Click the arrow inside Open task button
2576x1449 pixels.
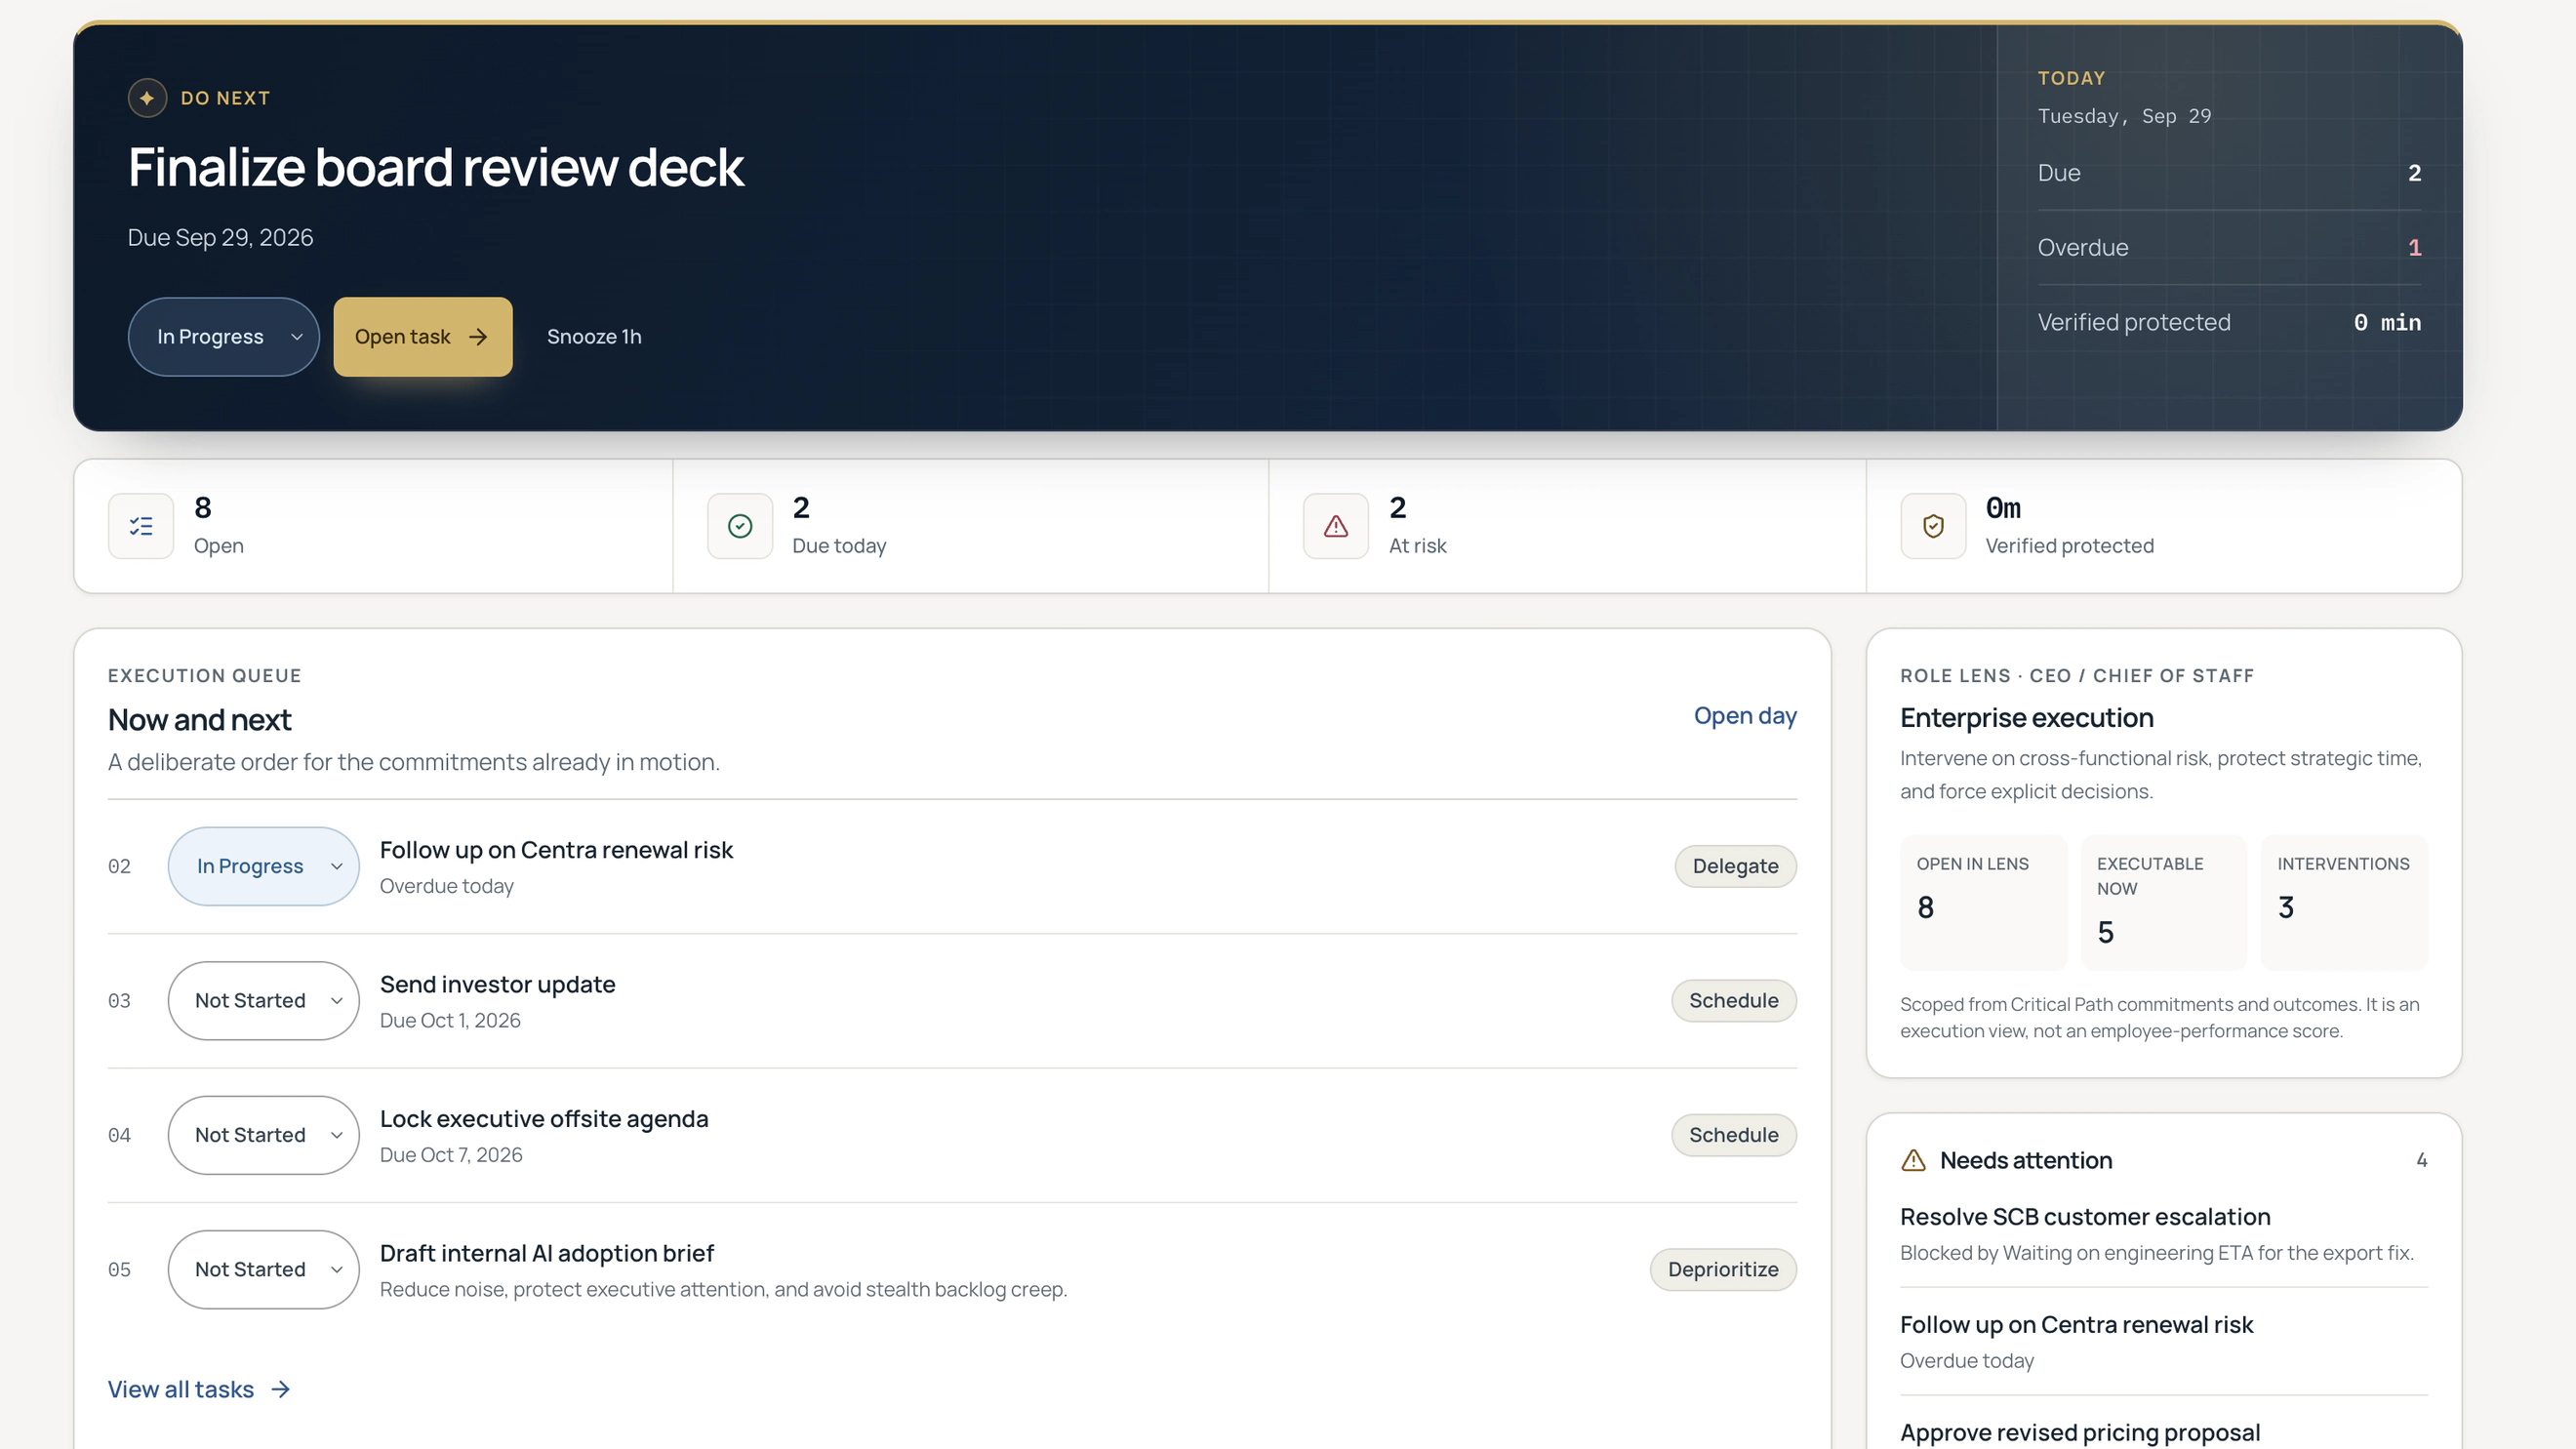[x=478, y=337]
